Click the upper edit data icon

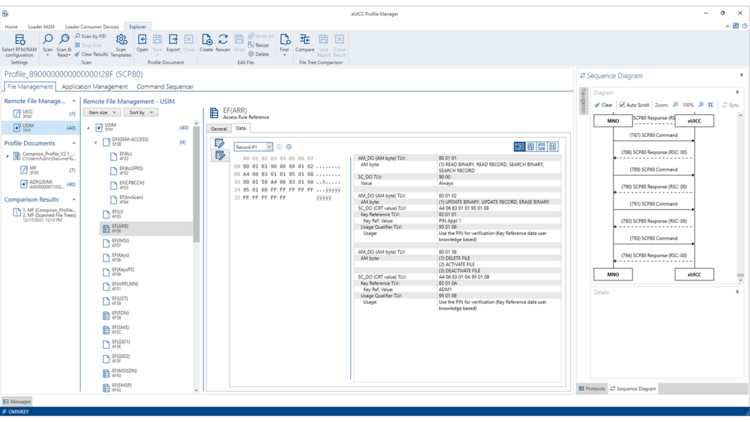click(x=220, y=143)
